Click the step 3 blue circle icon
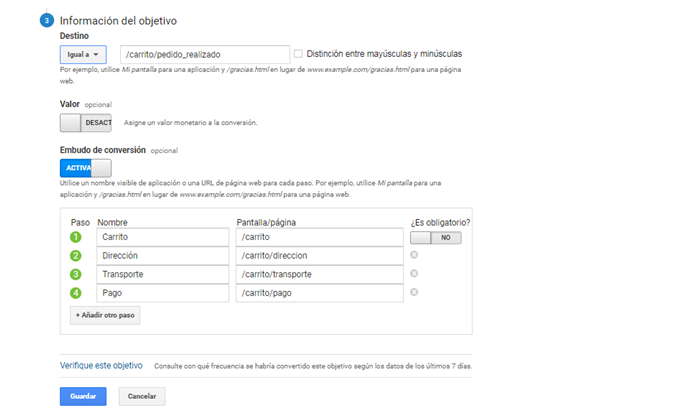680x420 pixels. (47, 20)
